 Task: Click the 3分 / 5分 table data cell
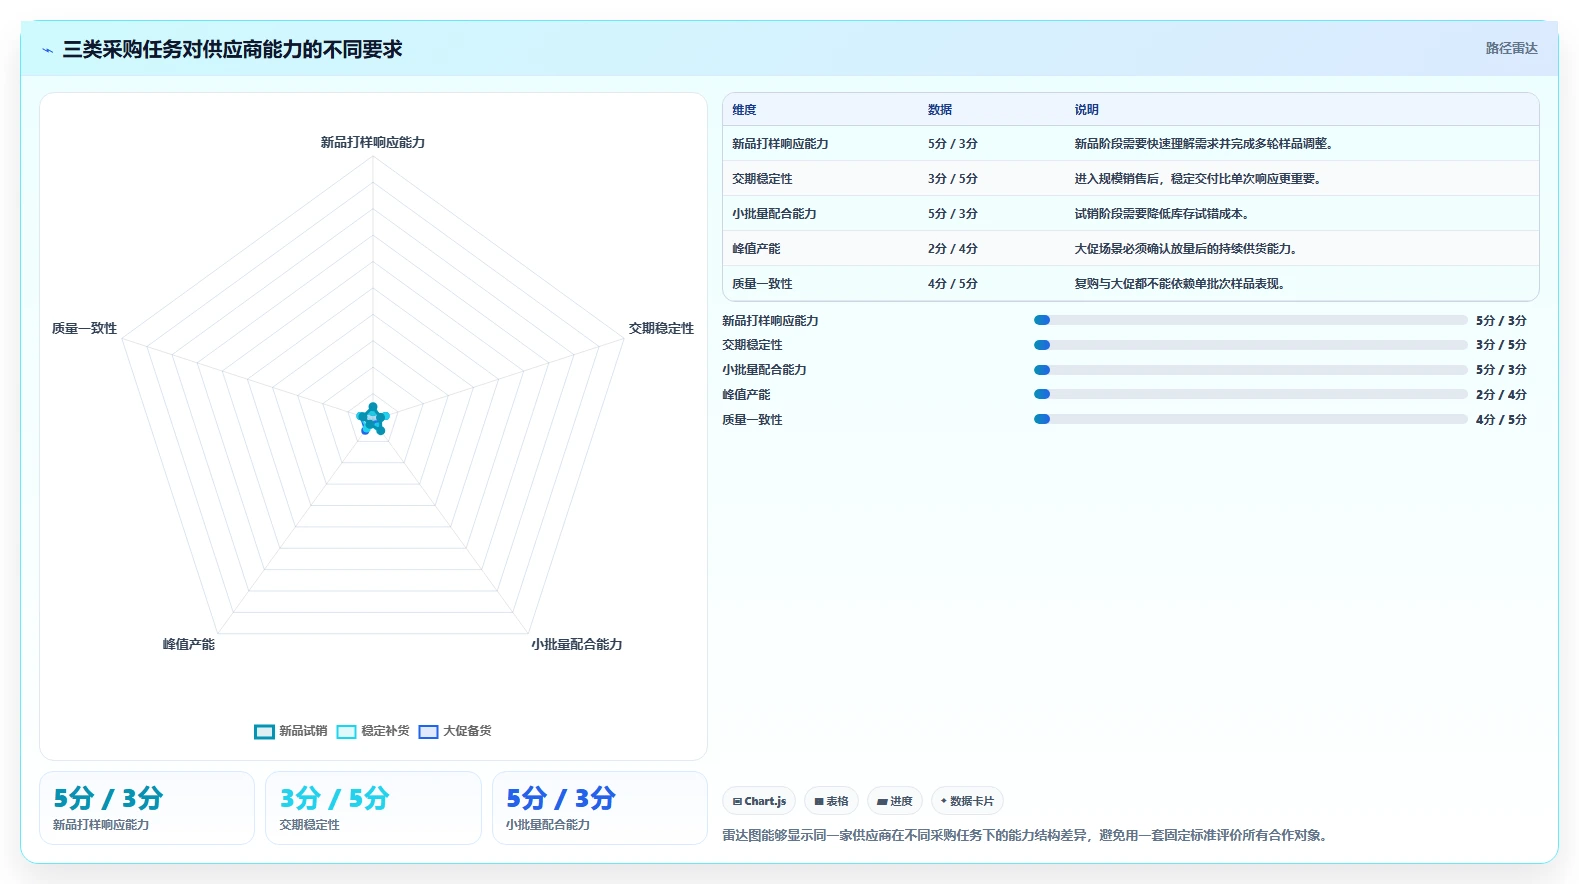[953, 179]
